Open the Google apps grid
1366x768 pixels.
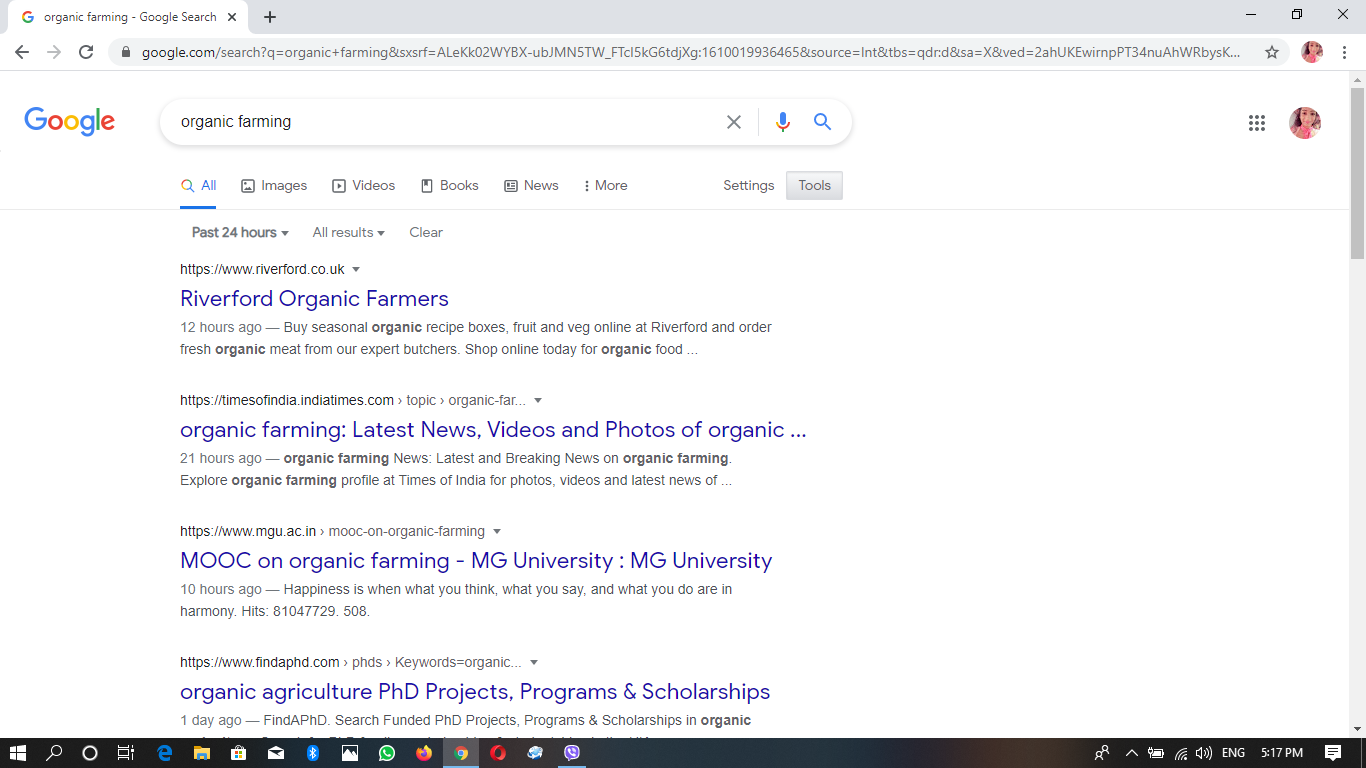1257,123
